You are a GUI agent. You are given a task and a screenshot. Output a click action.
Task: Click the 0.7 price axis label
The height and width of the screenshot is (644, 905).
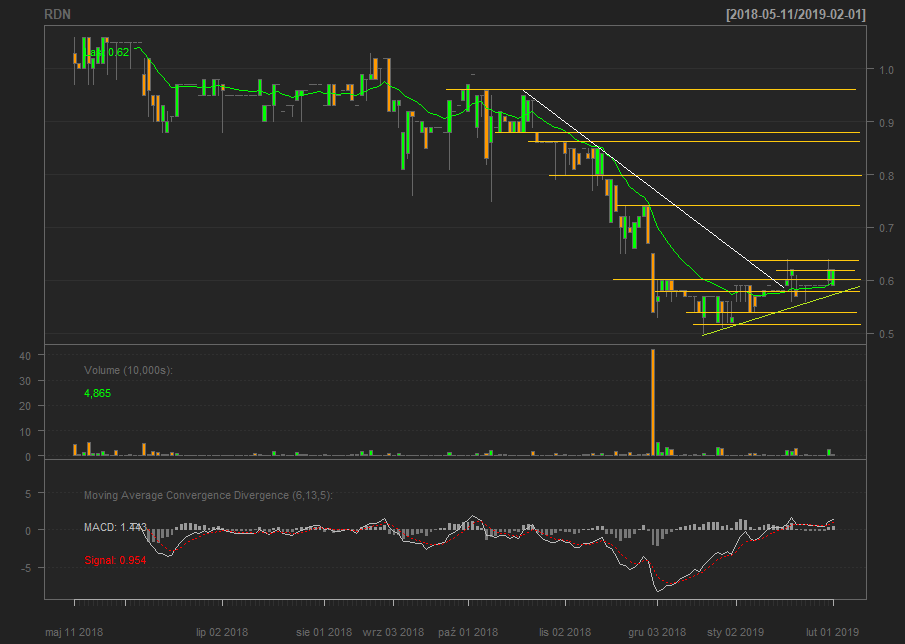887,229
